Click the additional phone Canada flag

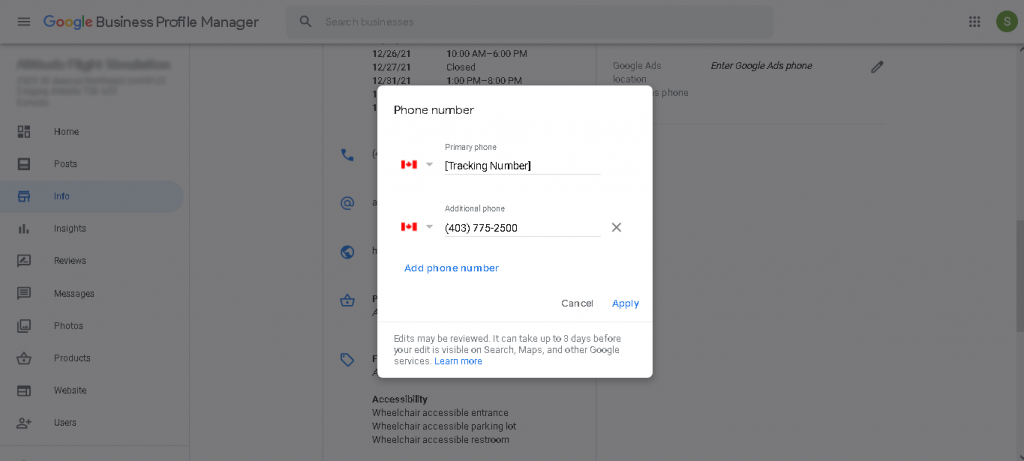[409, 227]
